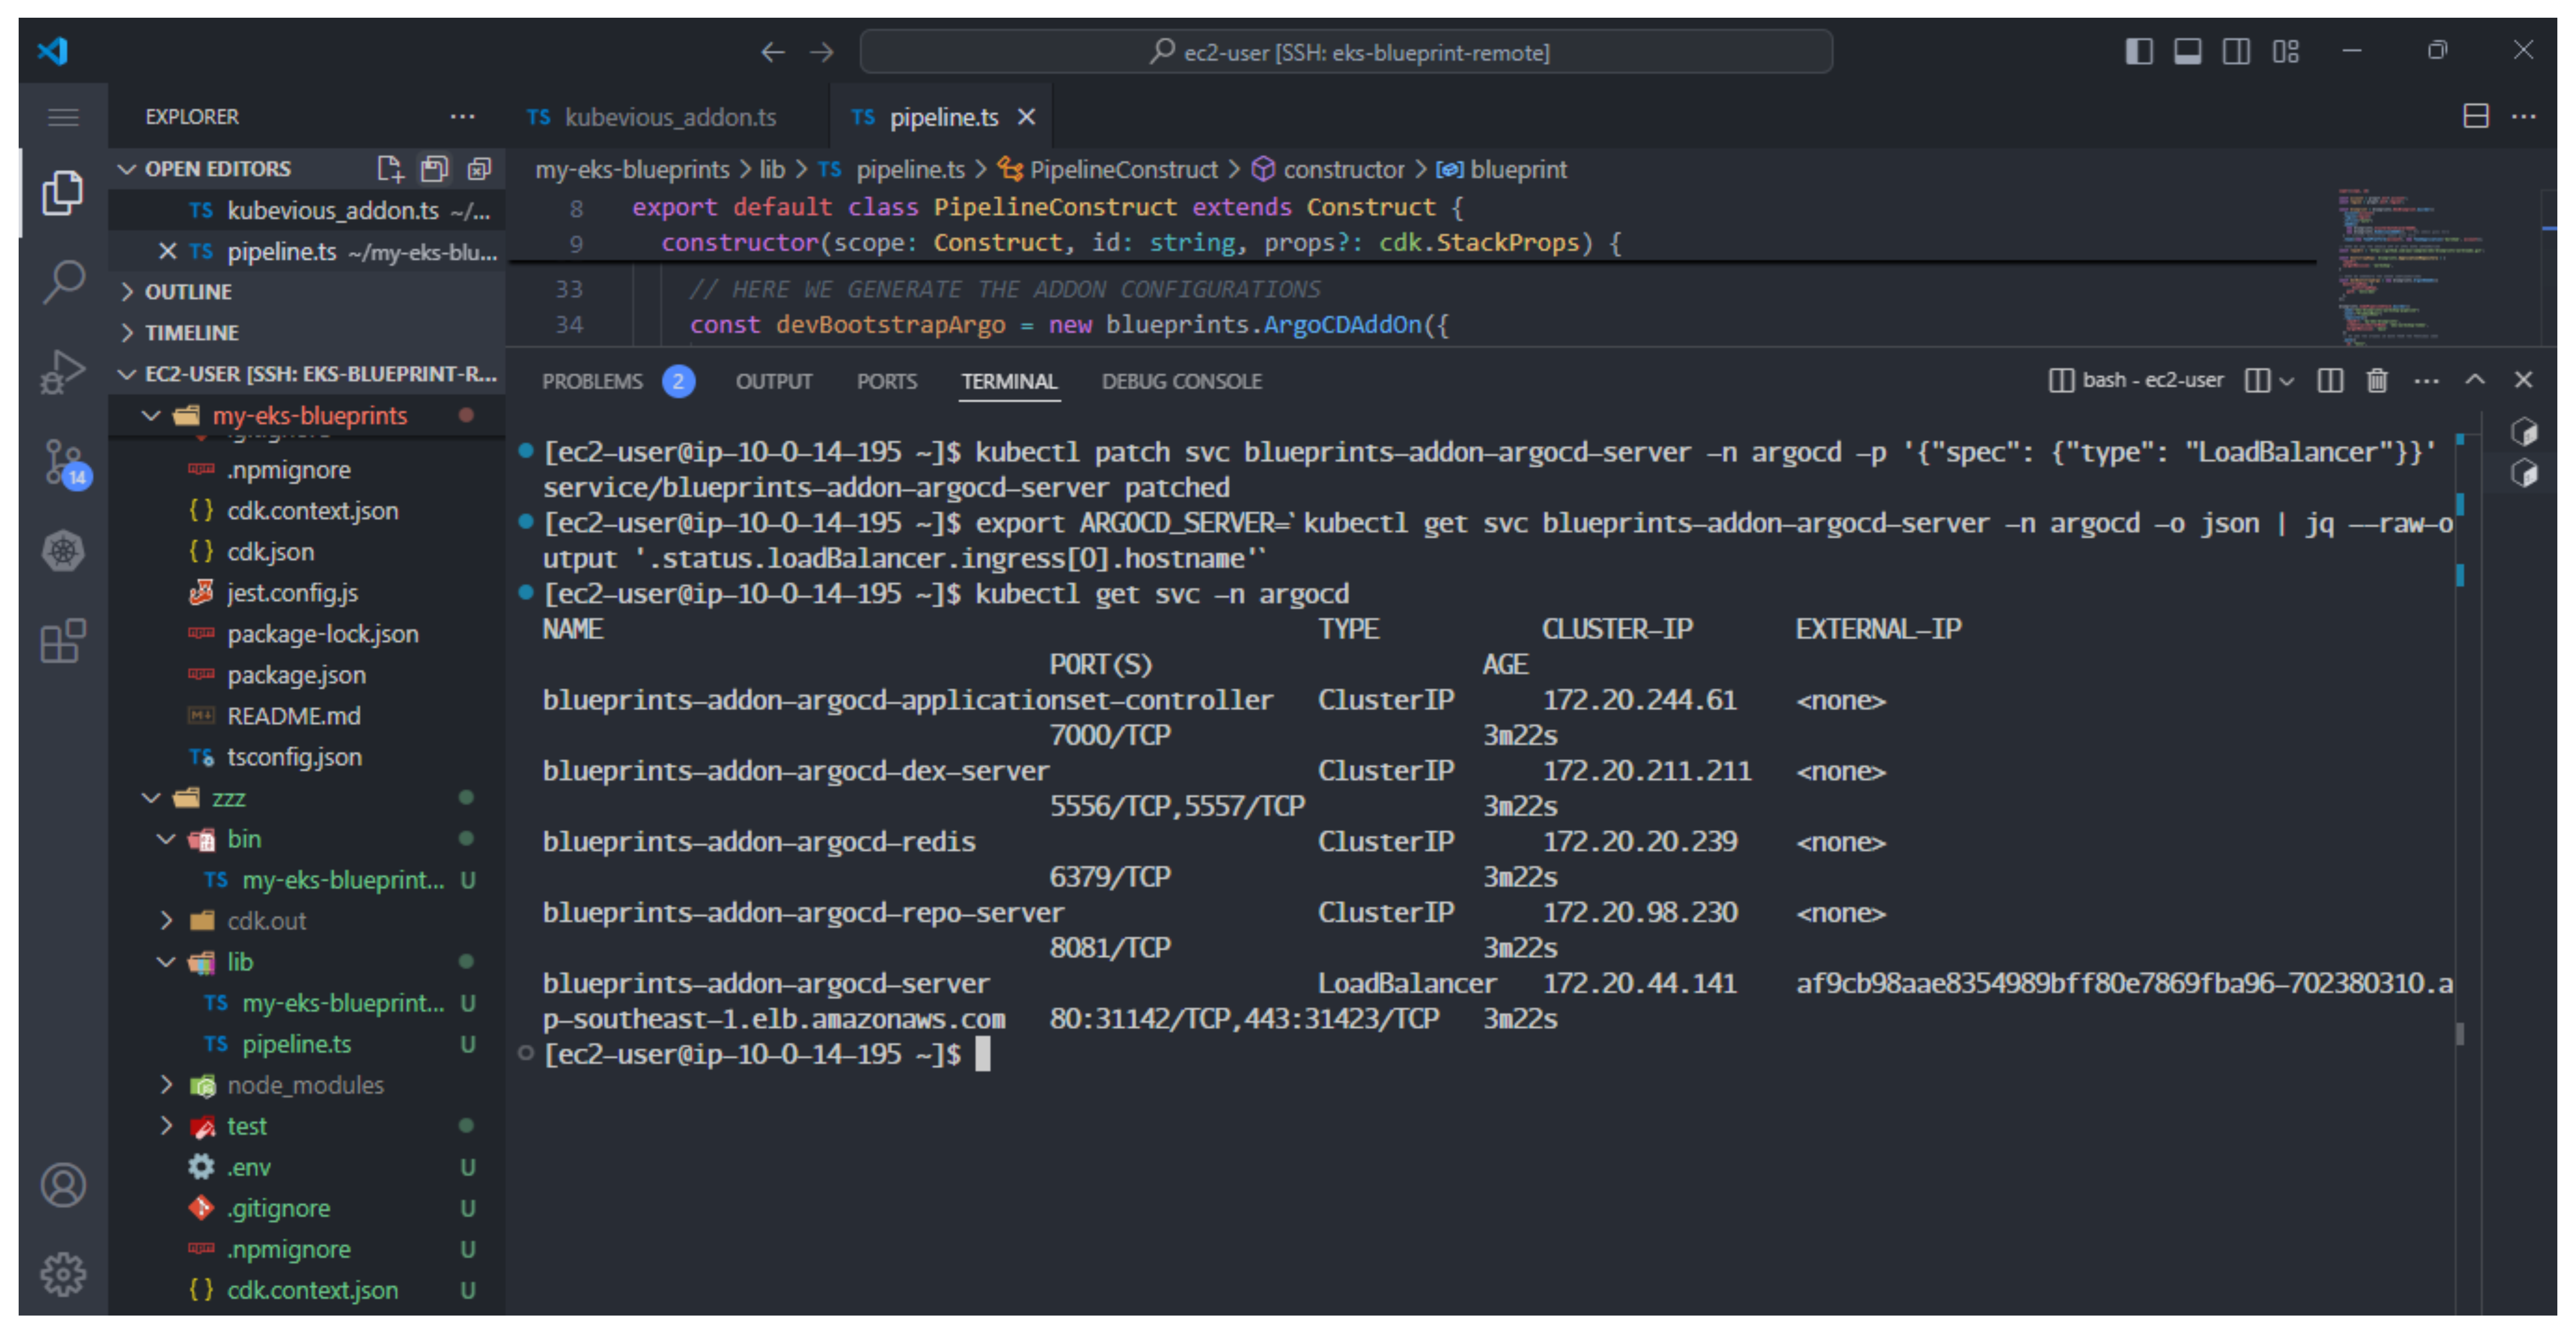Viewport: 2576px width, 1337px height.
Task: Click the Kill Terminal trash icon
Action: pyautogui.click(x=2377, y=381)
